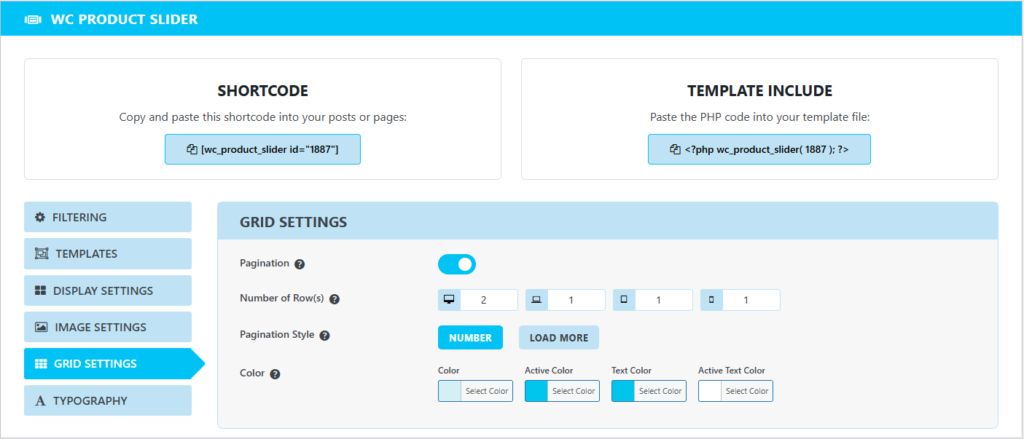Copy the wc_product_slider shortcode button
This screenshot has height=439, width=1024.
point(263,150)
